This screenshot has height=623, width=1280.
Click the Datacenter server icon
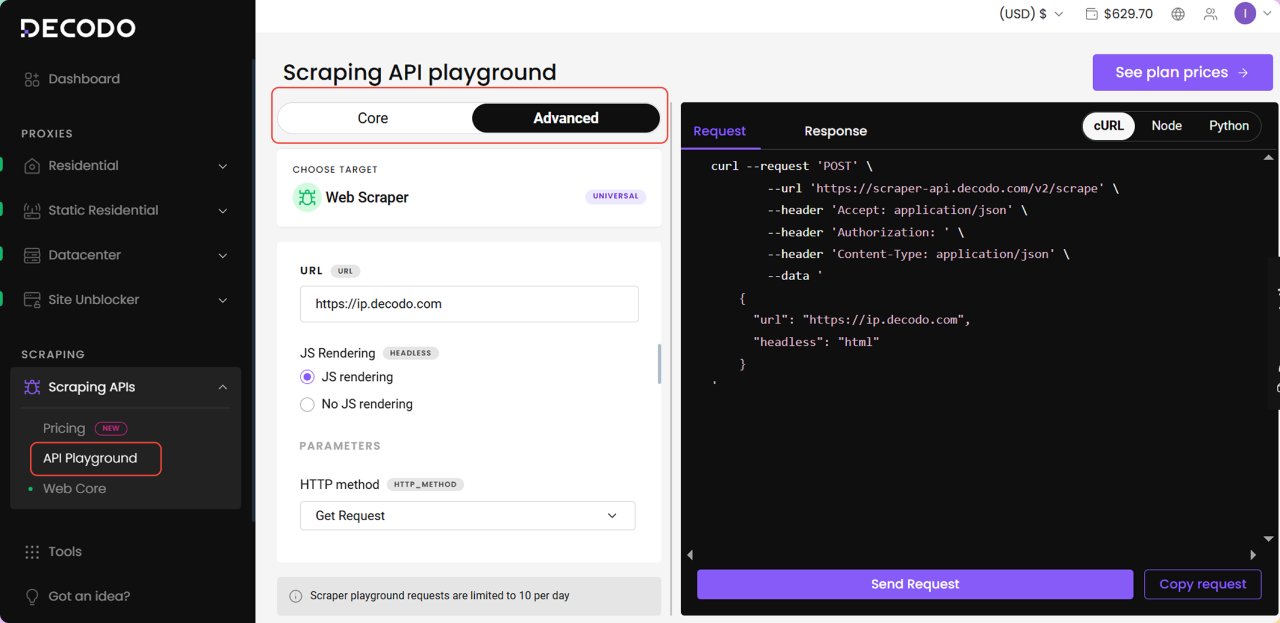click(32, 255)
